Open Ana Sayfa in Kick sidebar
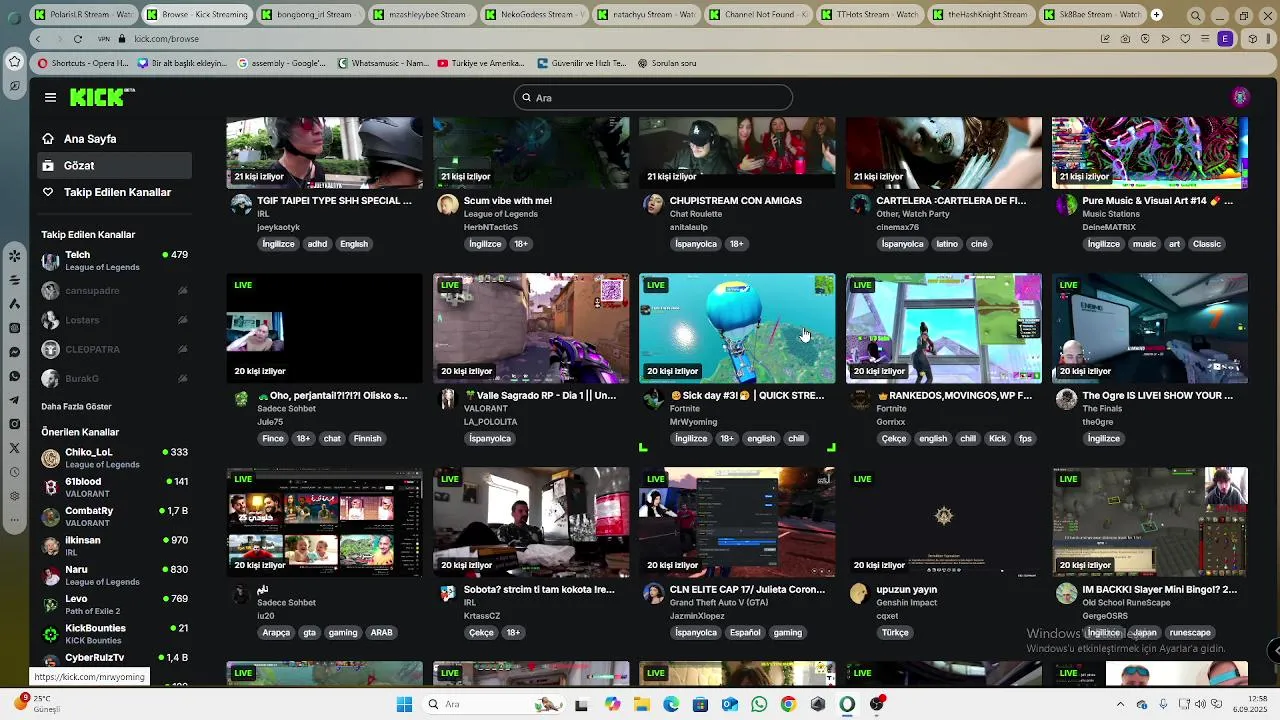This screenshot has width=1280, height=720. pyautogui.click(x=114, y=139)
